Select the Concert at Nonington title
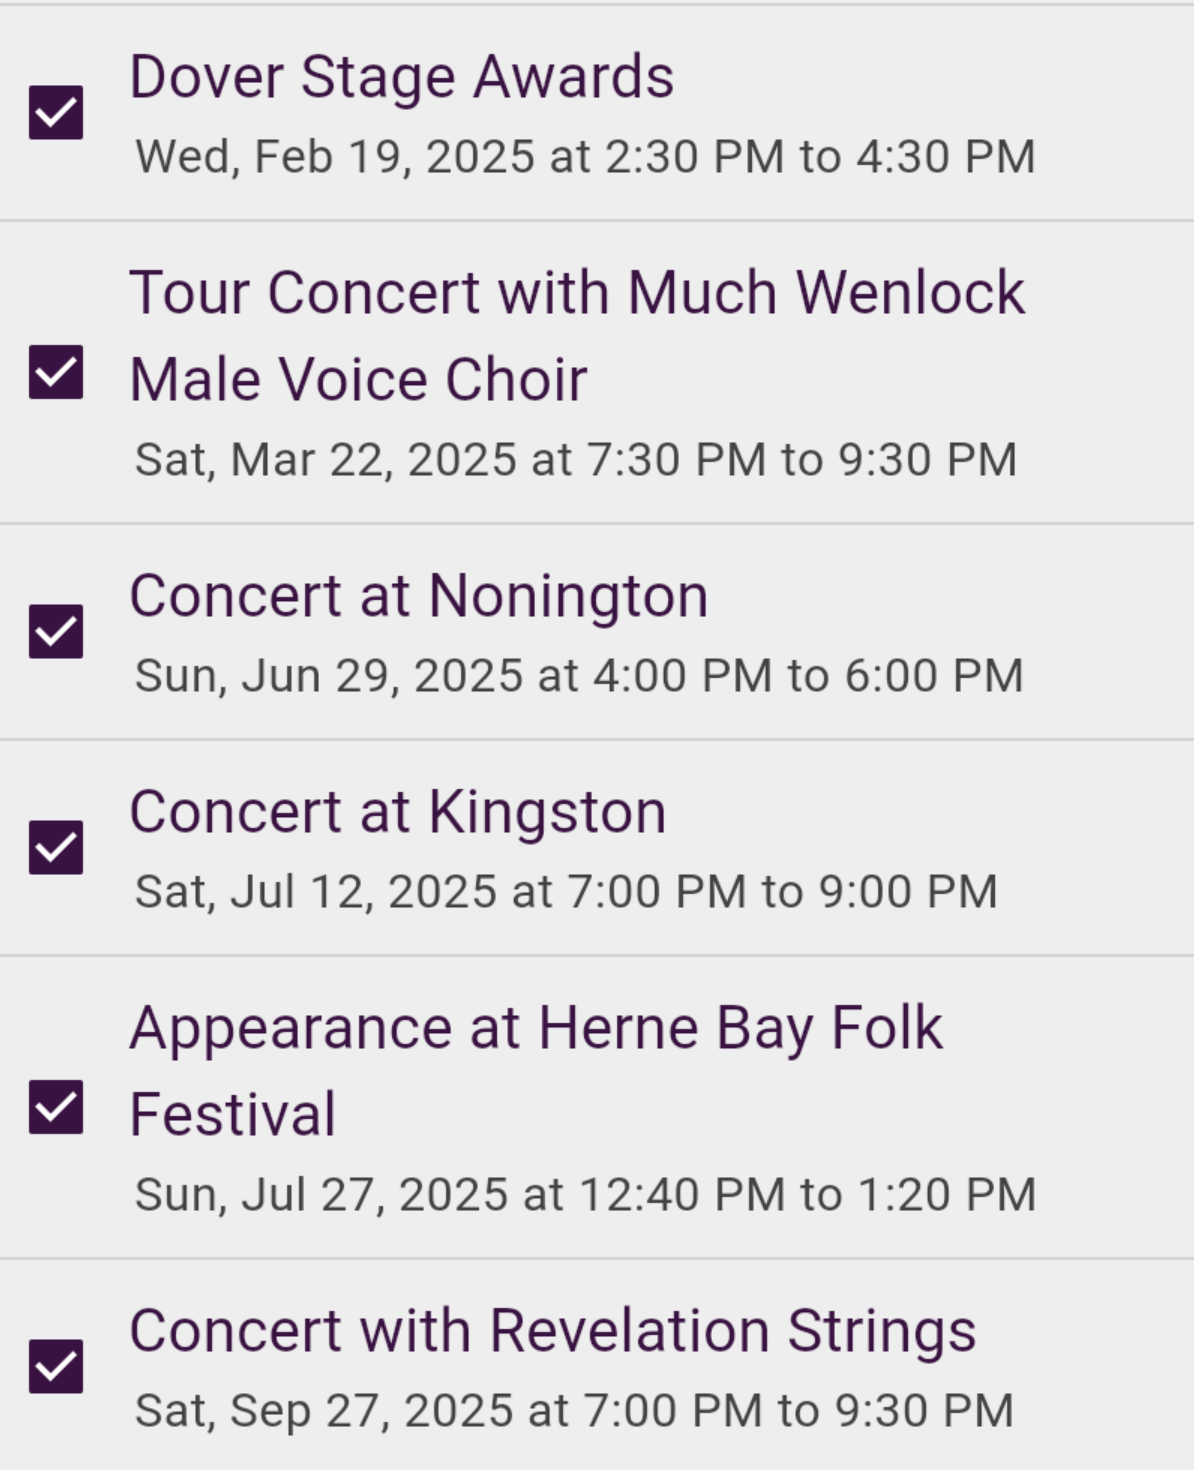The height and width of the screenshot is (1470, 1194). 419,596
